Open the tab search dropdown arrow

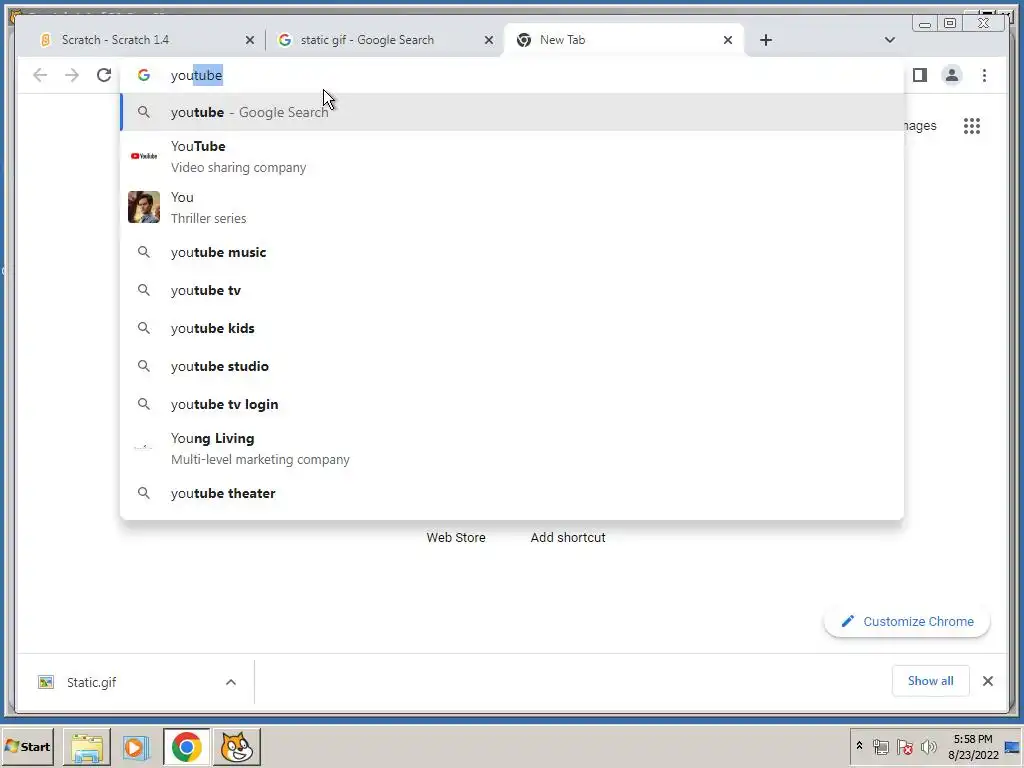tap(889, 40)
